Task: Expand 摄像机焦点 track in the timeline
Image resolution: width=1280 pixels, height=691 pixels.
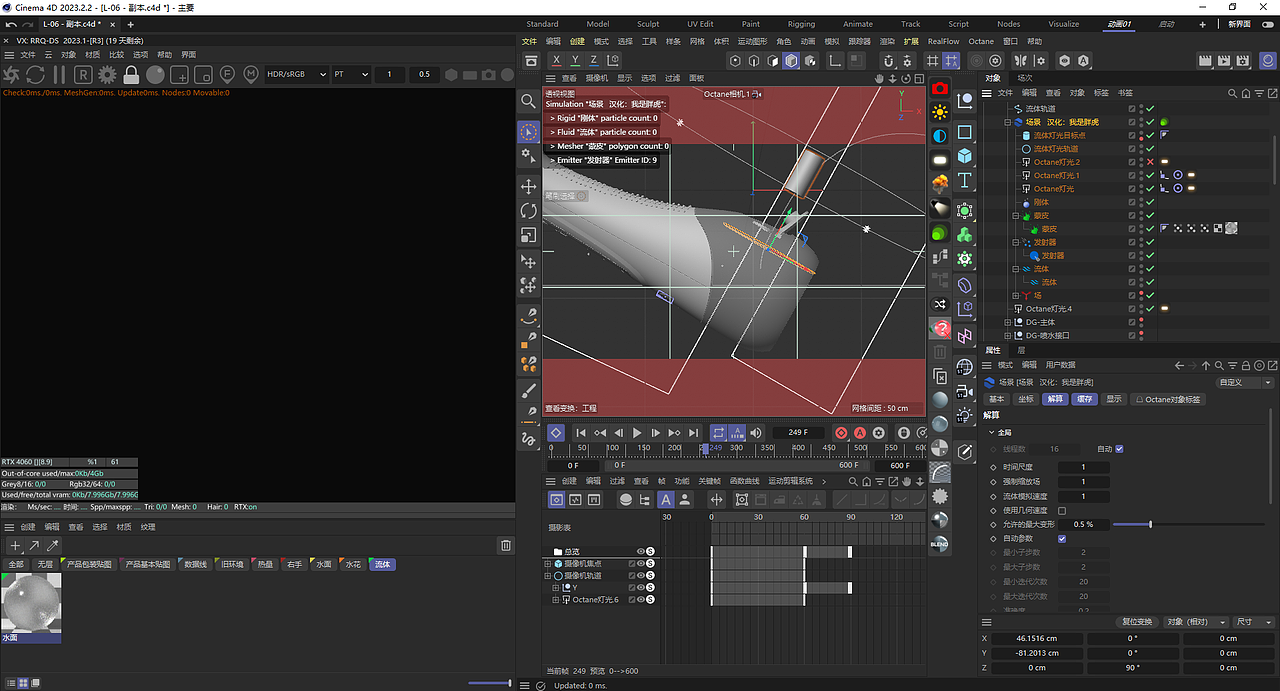Action: pyautogui.click(x=548, y=564)
